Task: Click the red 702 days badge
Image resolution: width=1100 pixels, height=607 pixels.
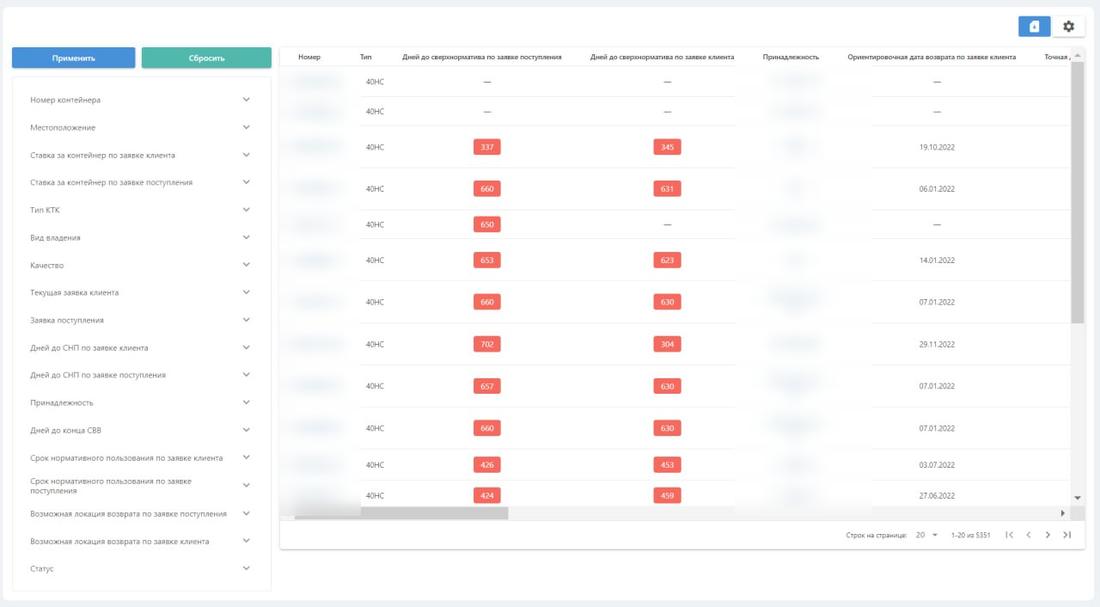Action: (x=487, y=345)
